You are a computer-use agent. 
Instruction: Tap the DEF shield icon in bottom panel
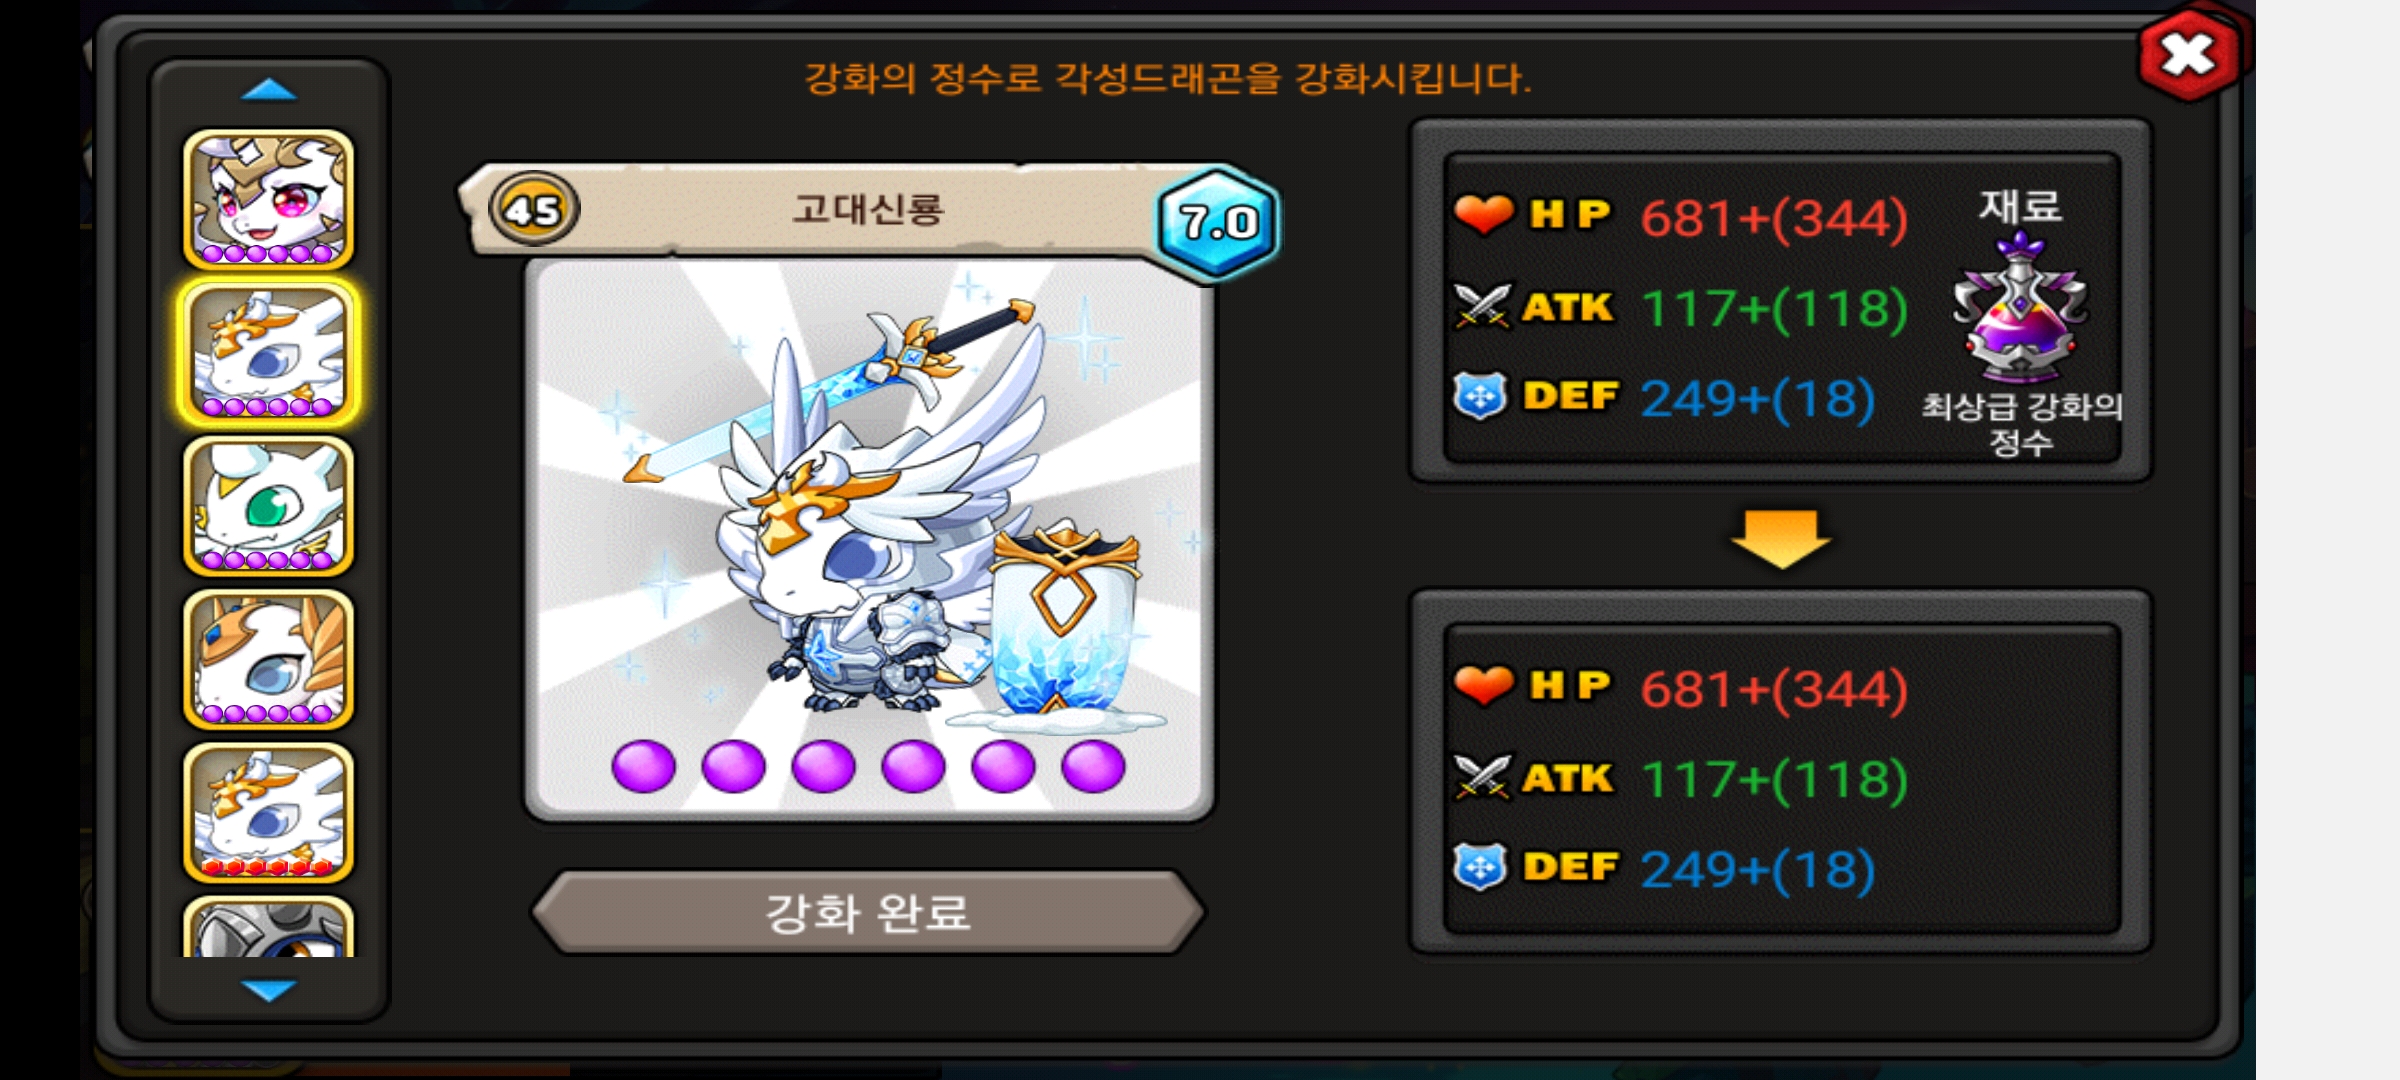pos(1481,868)
